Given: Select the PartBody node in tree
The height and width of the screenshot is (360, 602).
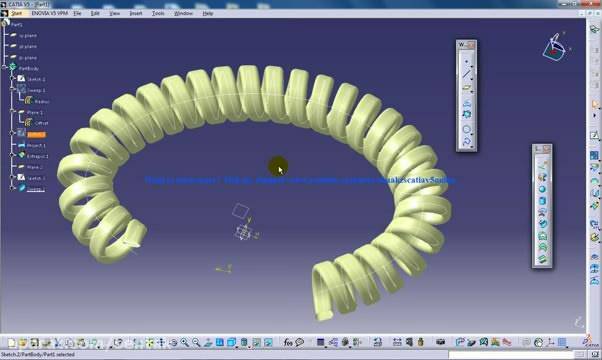Looking at the screenshot, I should [x=29, y=68].
